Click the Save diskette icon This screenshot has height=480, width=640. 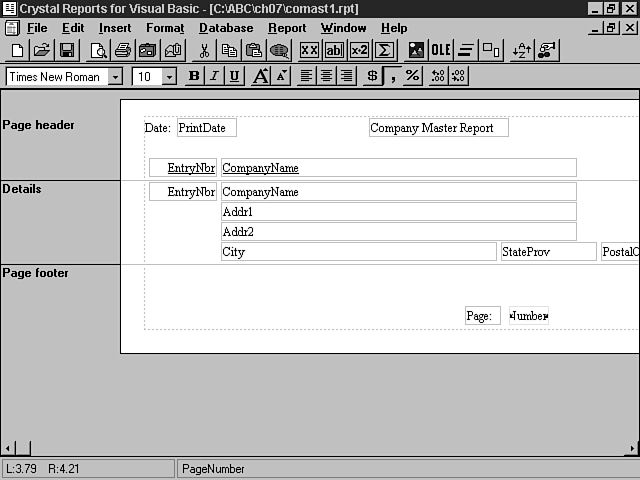(67, 50)
